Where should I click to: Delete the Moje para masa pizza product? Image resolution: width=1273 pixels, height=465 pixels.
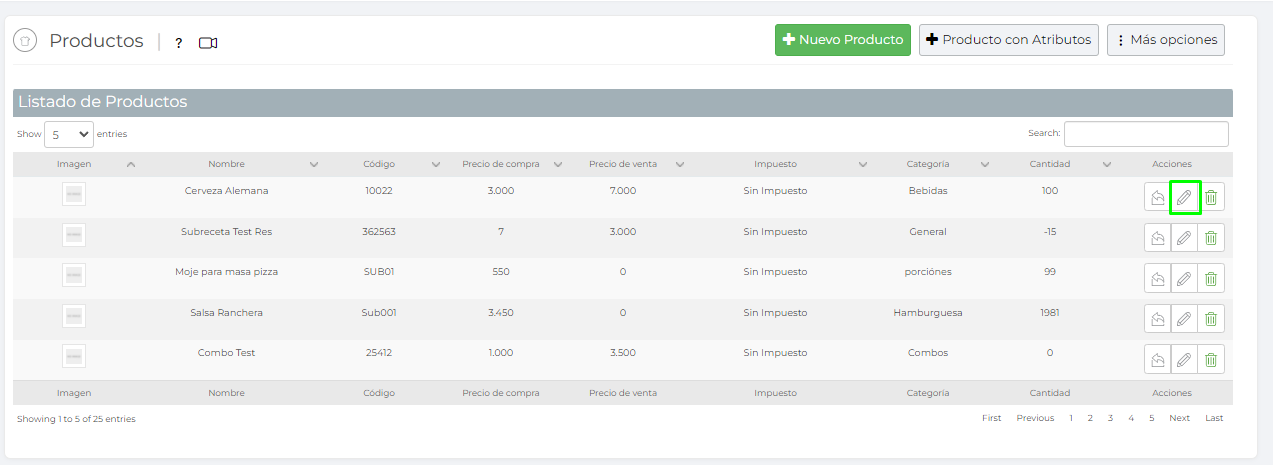[x=1211, y=278]
